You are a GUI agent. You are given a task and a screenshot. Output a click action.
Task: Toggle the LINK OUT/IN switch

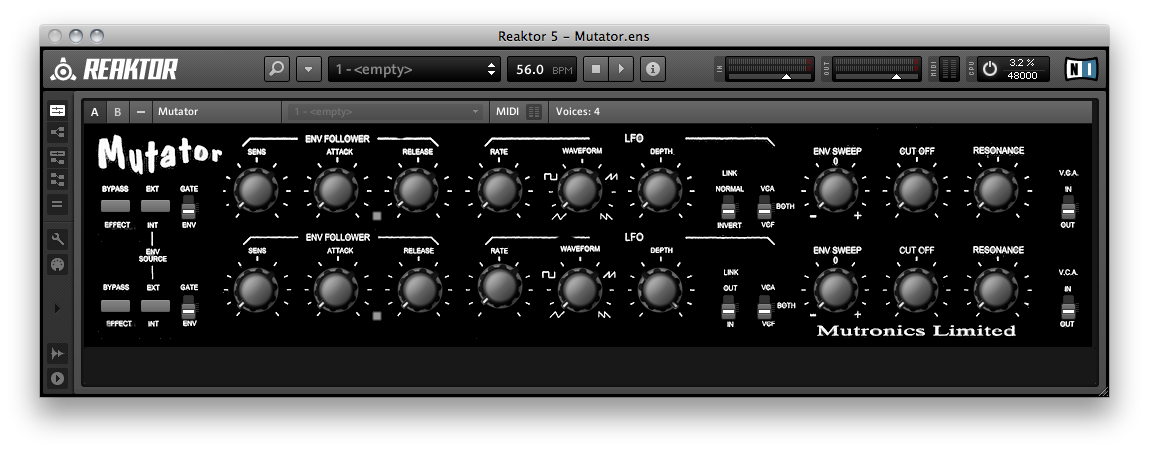click(x=728, y=306)
